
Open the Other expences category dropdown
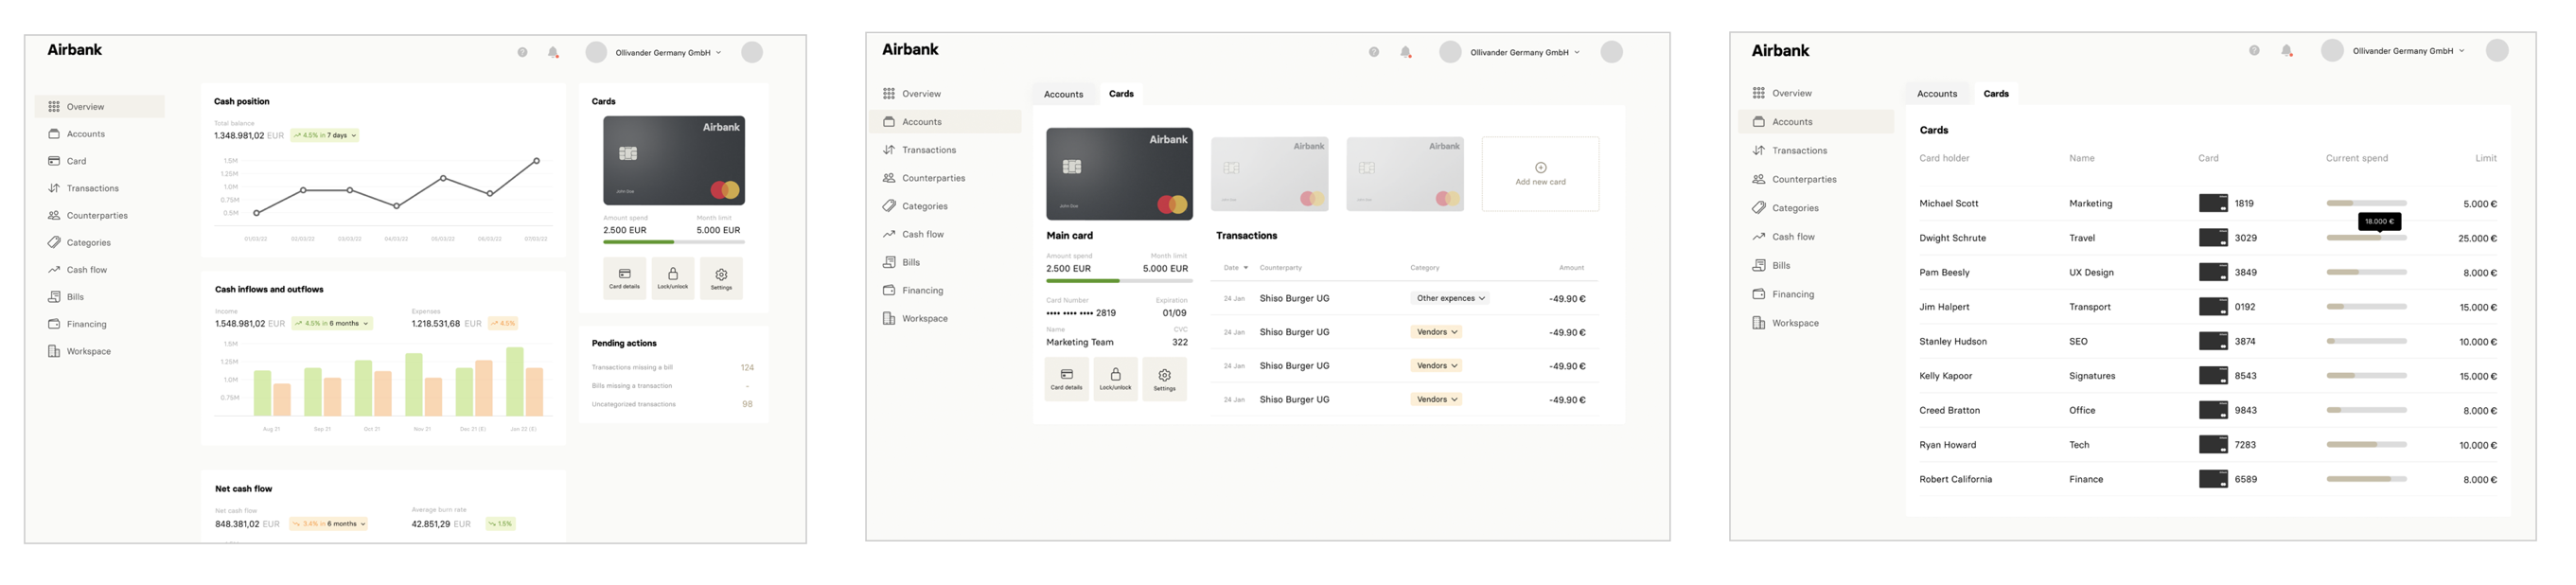tap(1450, 299)
